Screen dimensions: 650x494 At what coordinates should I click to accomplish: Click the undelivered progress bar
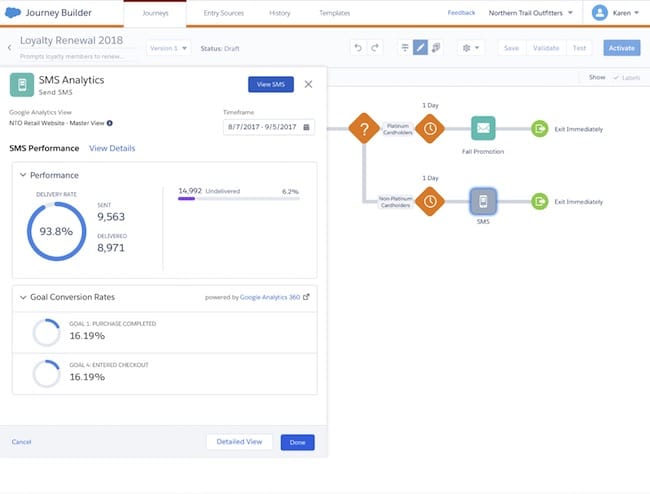click(x=238, y=199)
